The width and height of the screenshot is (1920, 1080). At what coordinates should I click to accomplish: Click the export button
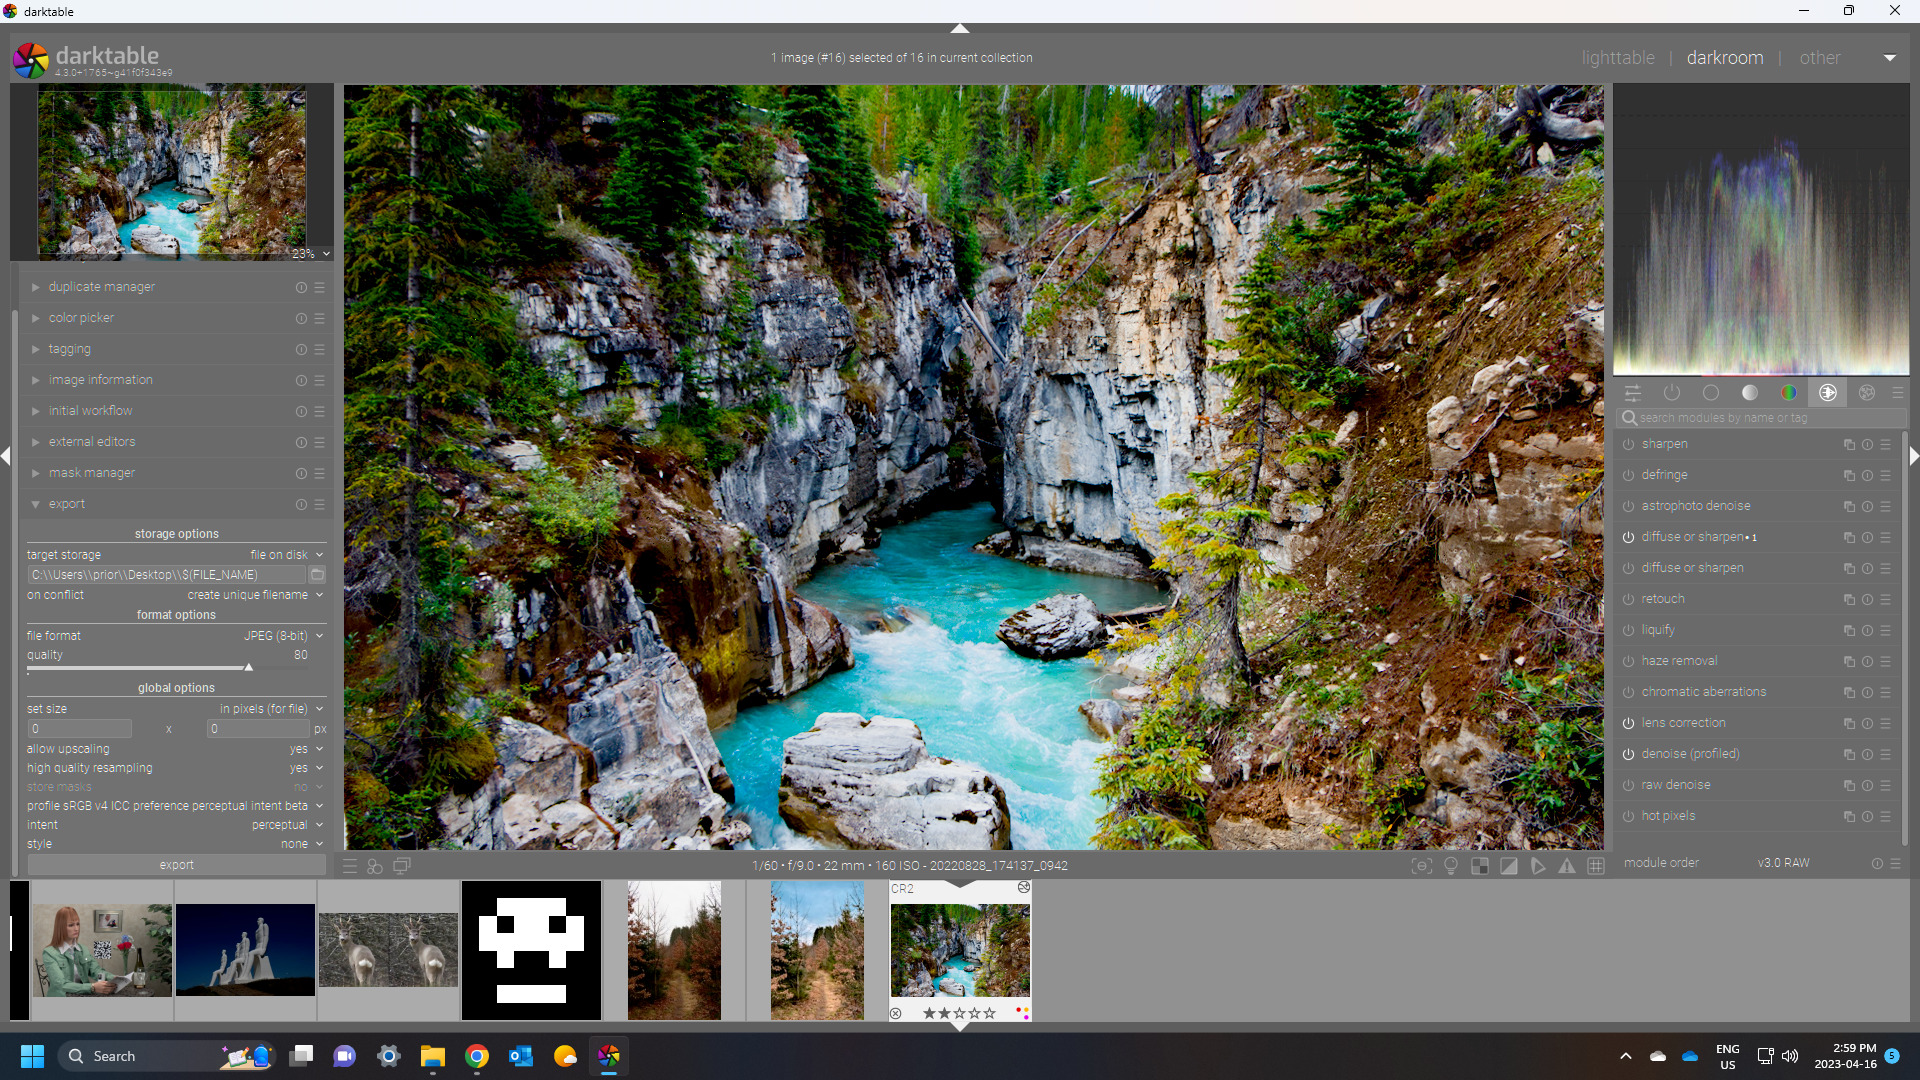pos(176,865)
